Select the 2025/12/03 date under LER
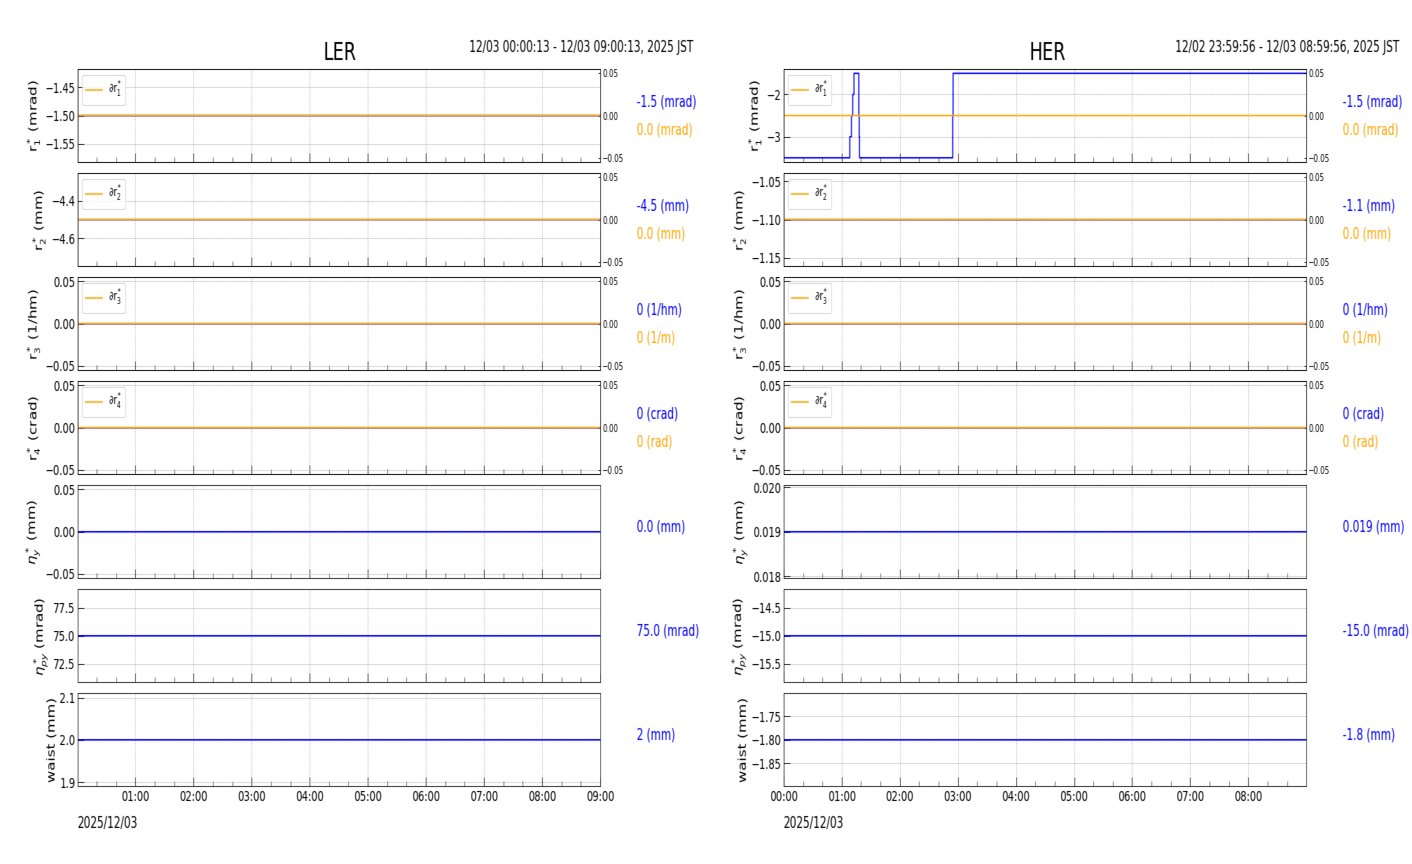This screenshot has height=864, width=1412. click(107, 823)
